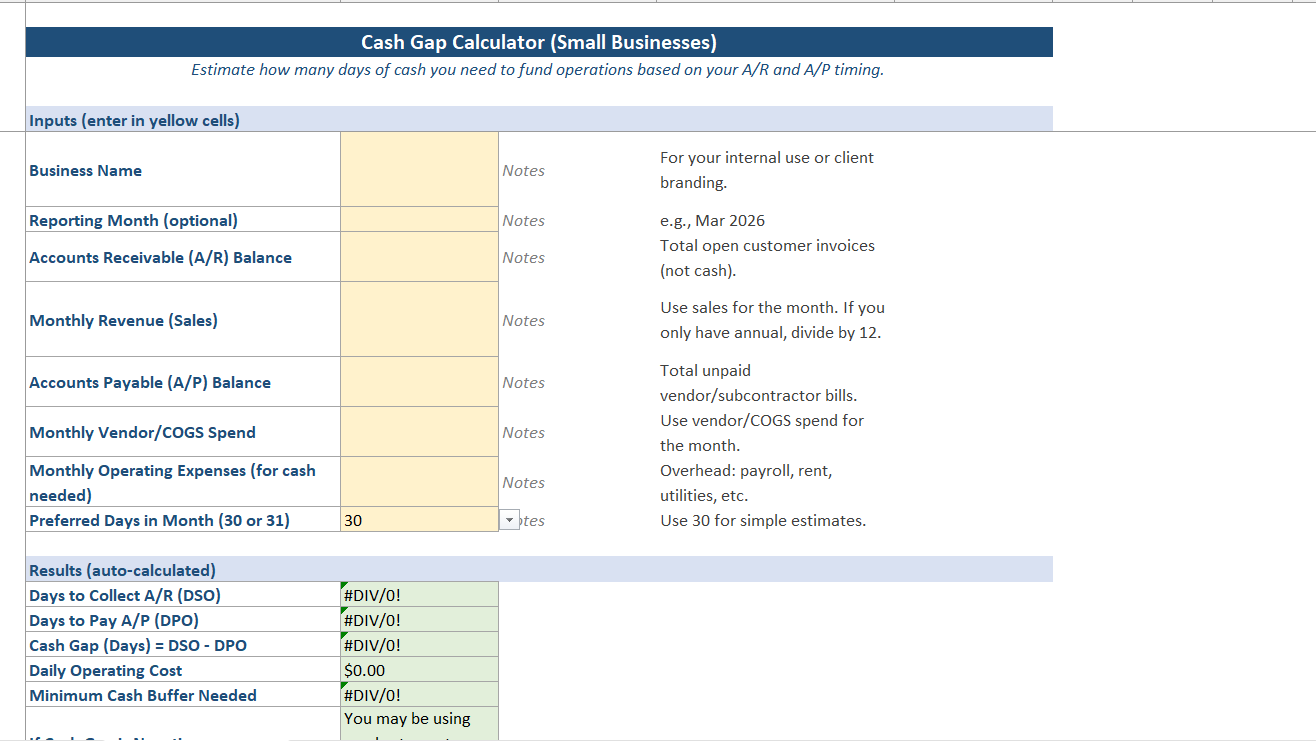Select the 'Minimum Cash Buffer Needed' label cell

click(x=183, y=695)
